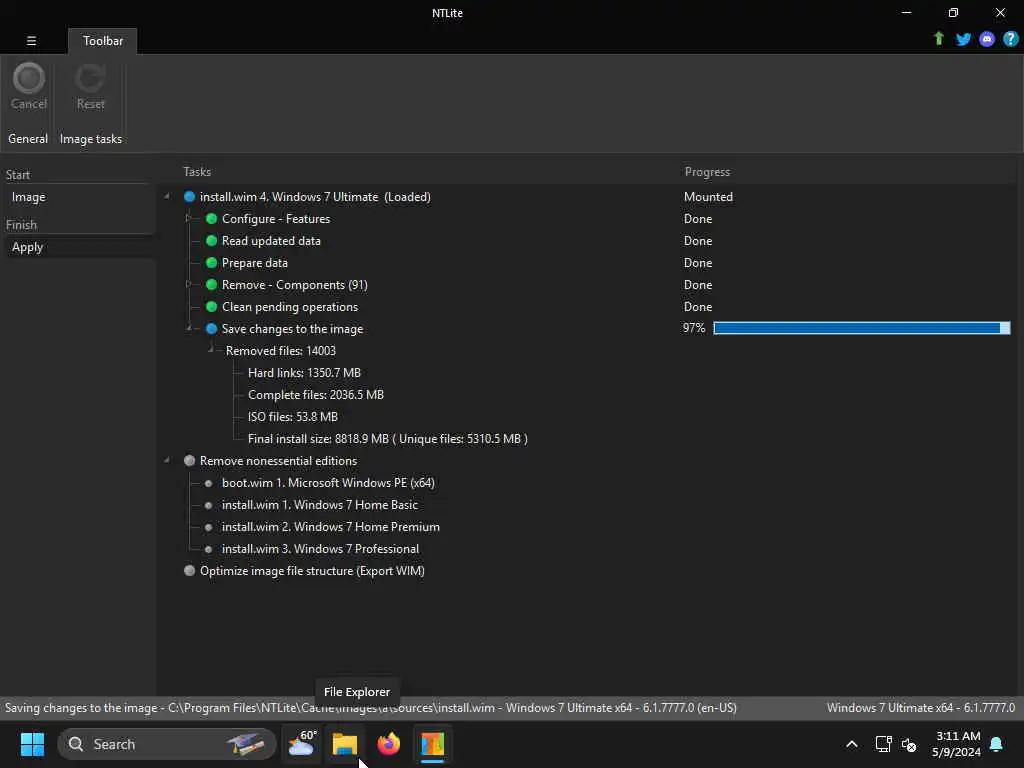Launch Firefox from the taskbar
Screen dimensions: 1024x768
tap(389, 744)
